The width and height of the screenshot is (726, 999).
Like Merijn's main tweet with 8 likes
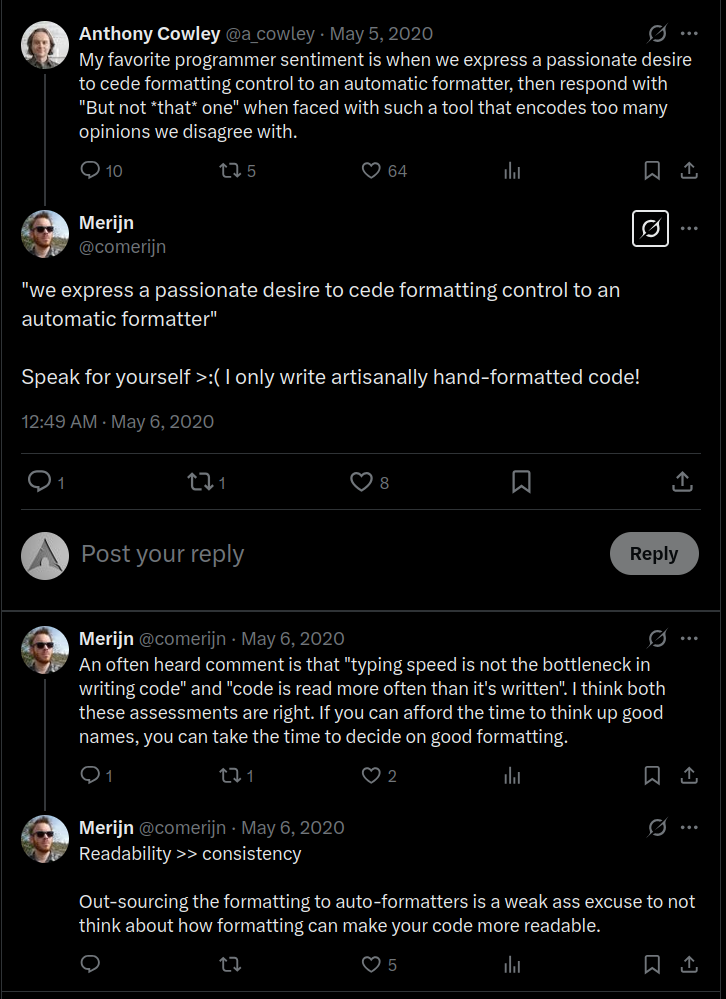(x=361, y=482)
